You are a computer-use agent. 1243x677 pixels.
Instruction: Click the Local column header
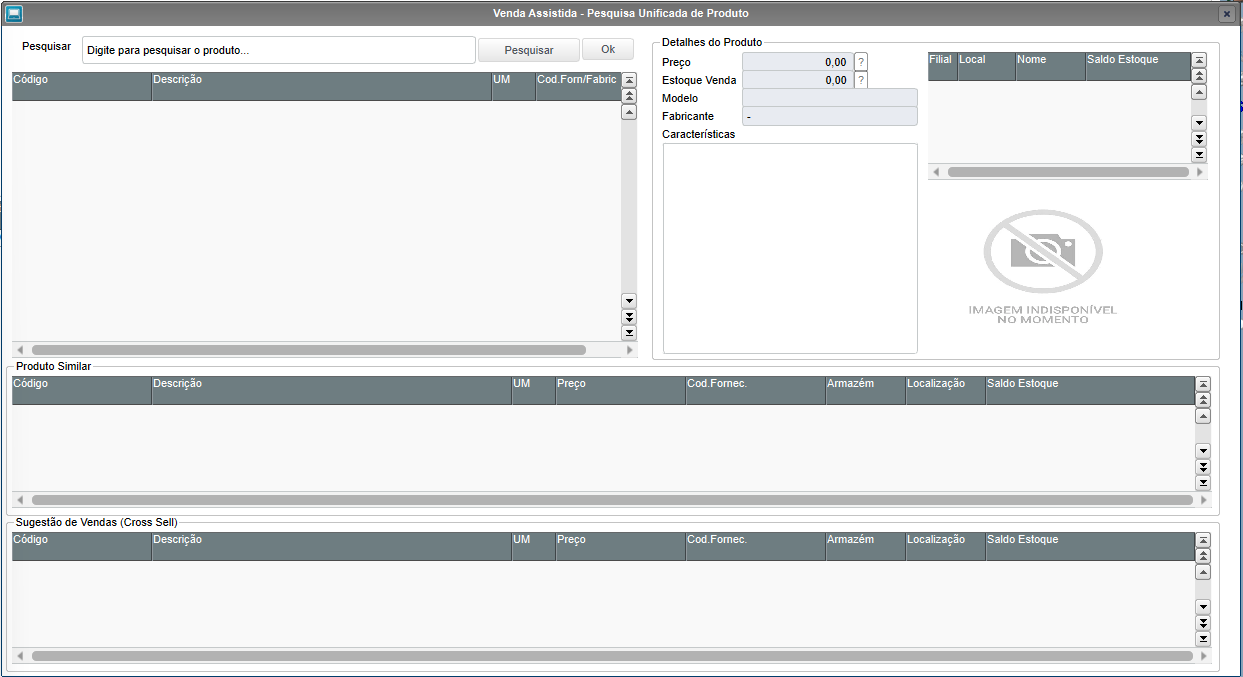point(986,67)
